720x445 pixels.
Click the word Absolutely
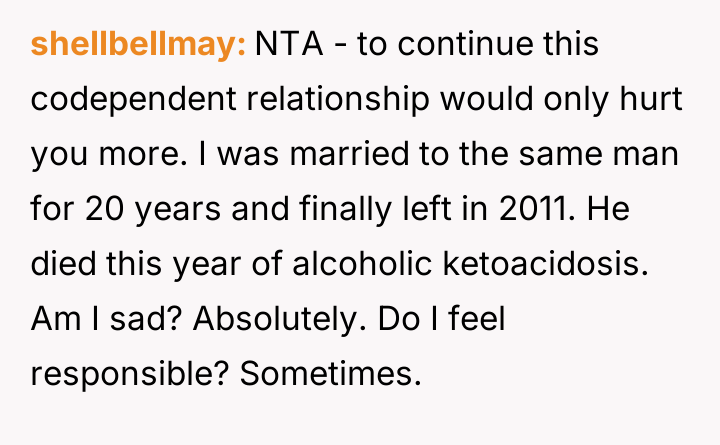tap(283, 320)
